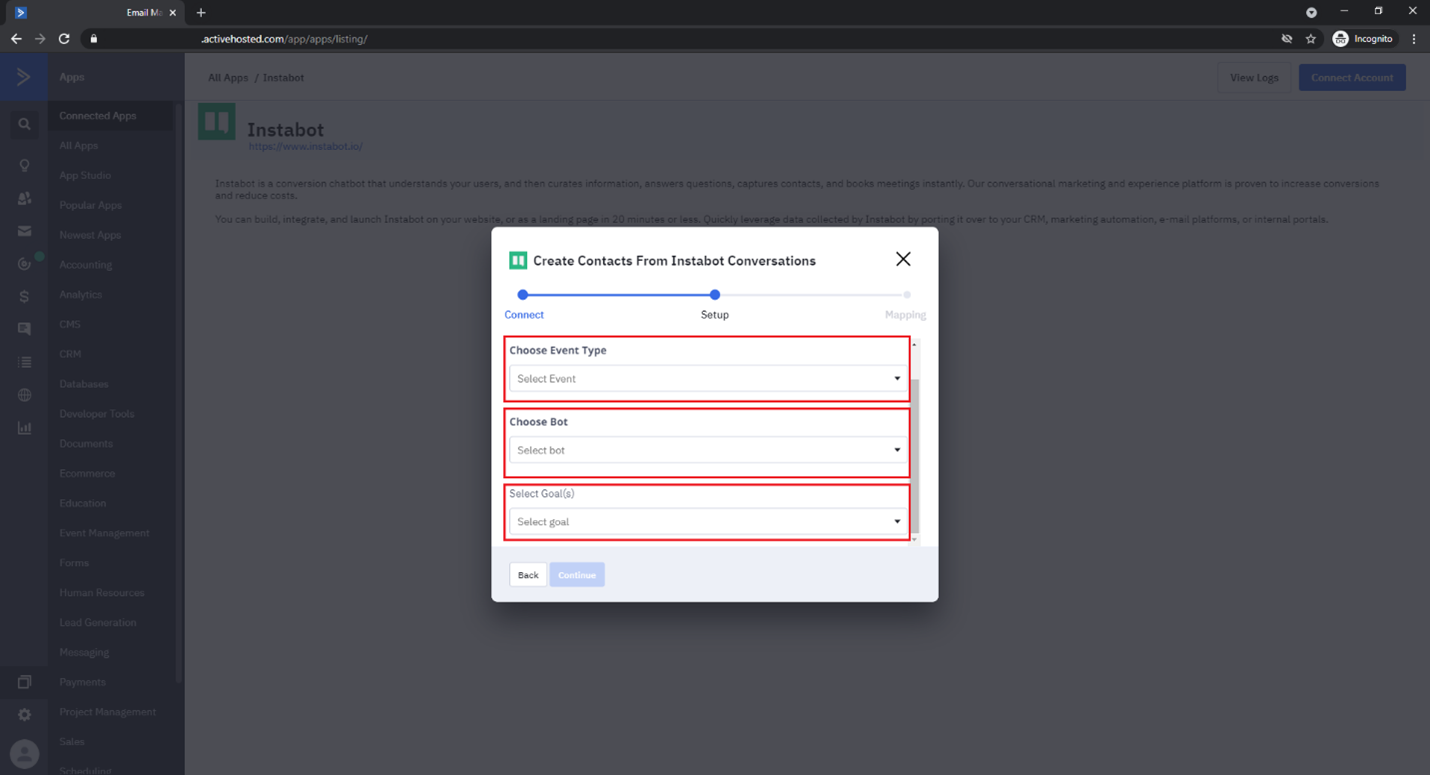The height and width of the screenshot is (775, 1430).
Task: Click the browser address bar URL
Action: pyautogui.click(x=284, y=39)
